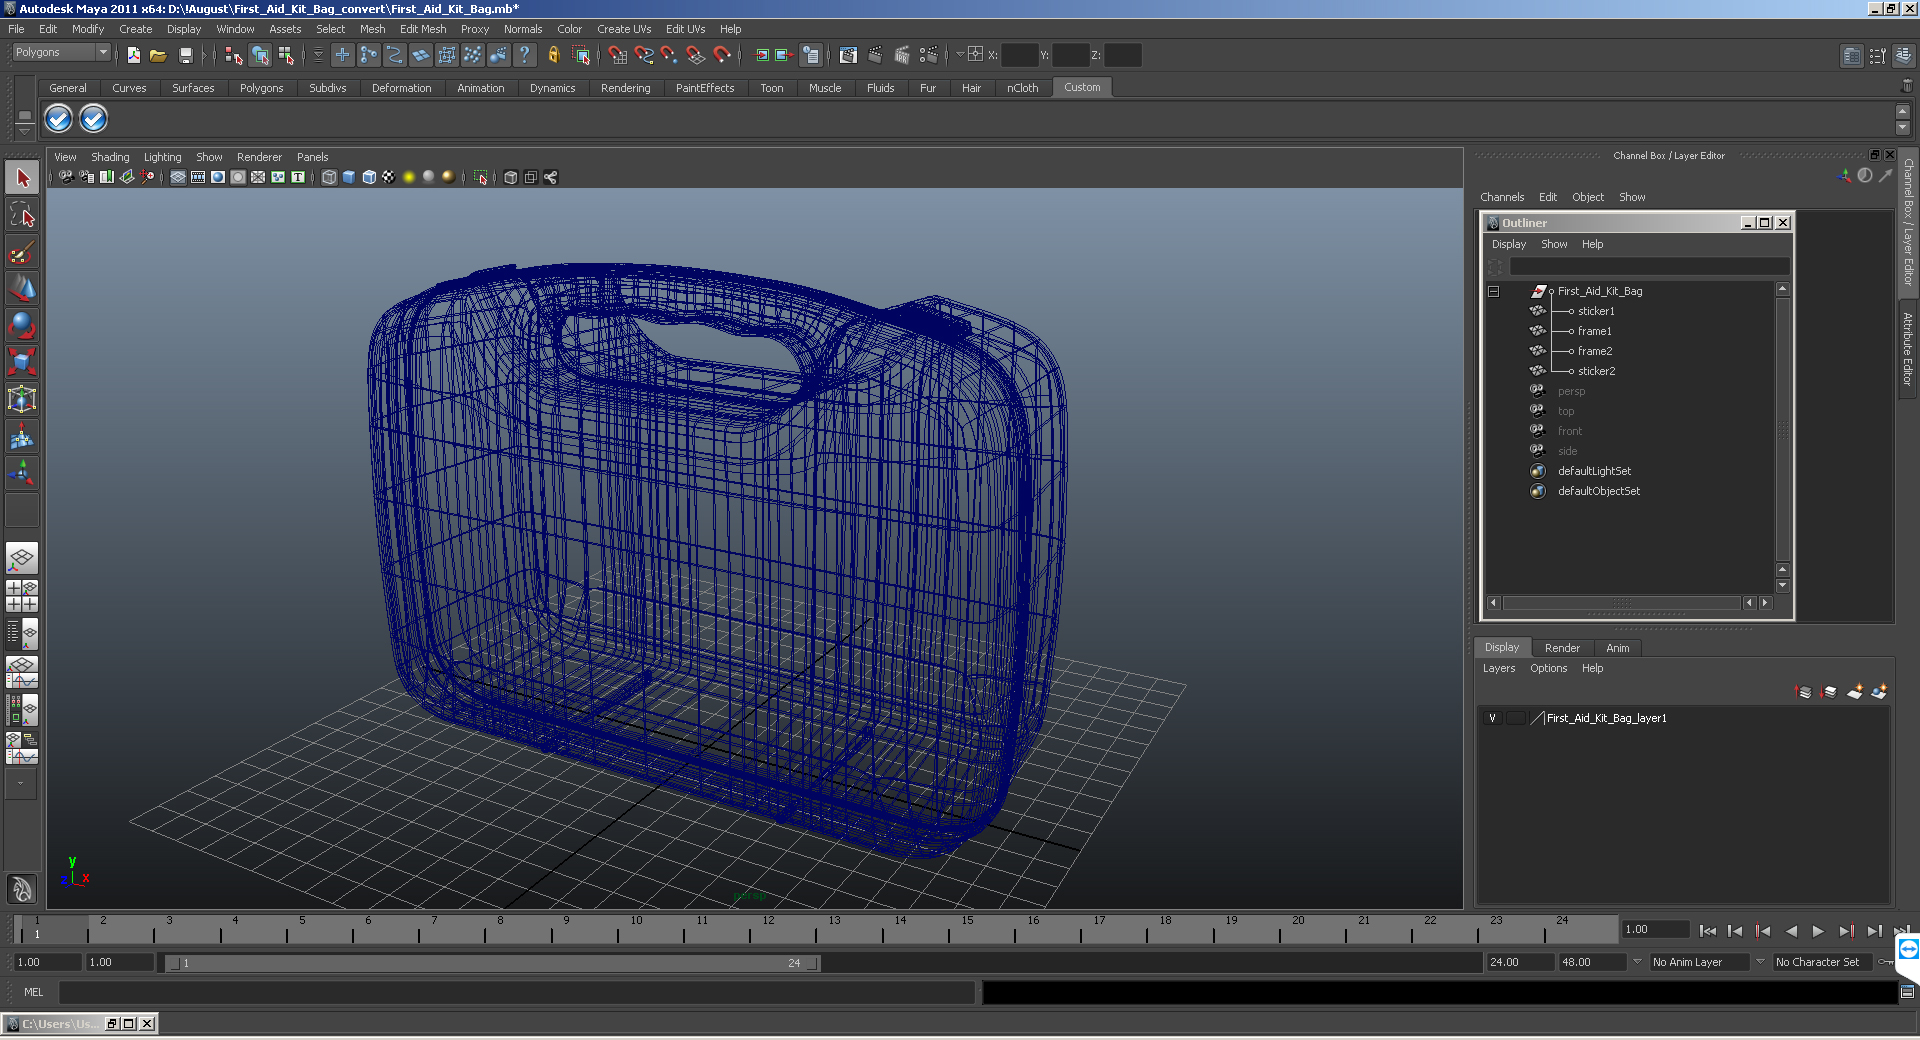Collapse the First_Aid_Kit_Bag tree node
This screenshot has width=1920, height=1040.
[x=1494, y=292]
